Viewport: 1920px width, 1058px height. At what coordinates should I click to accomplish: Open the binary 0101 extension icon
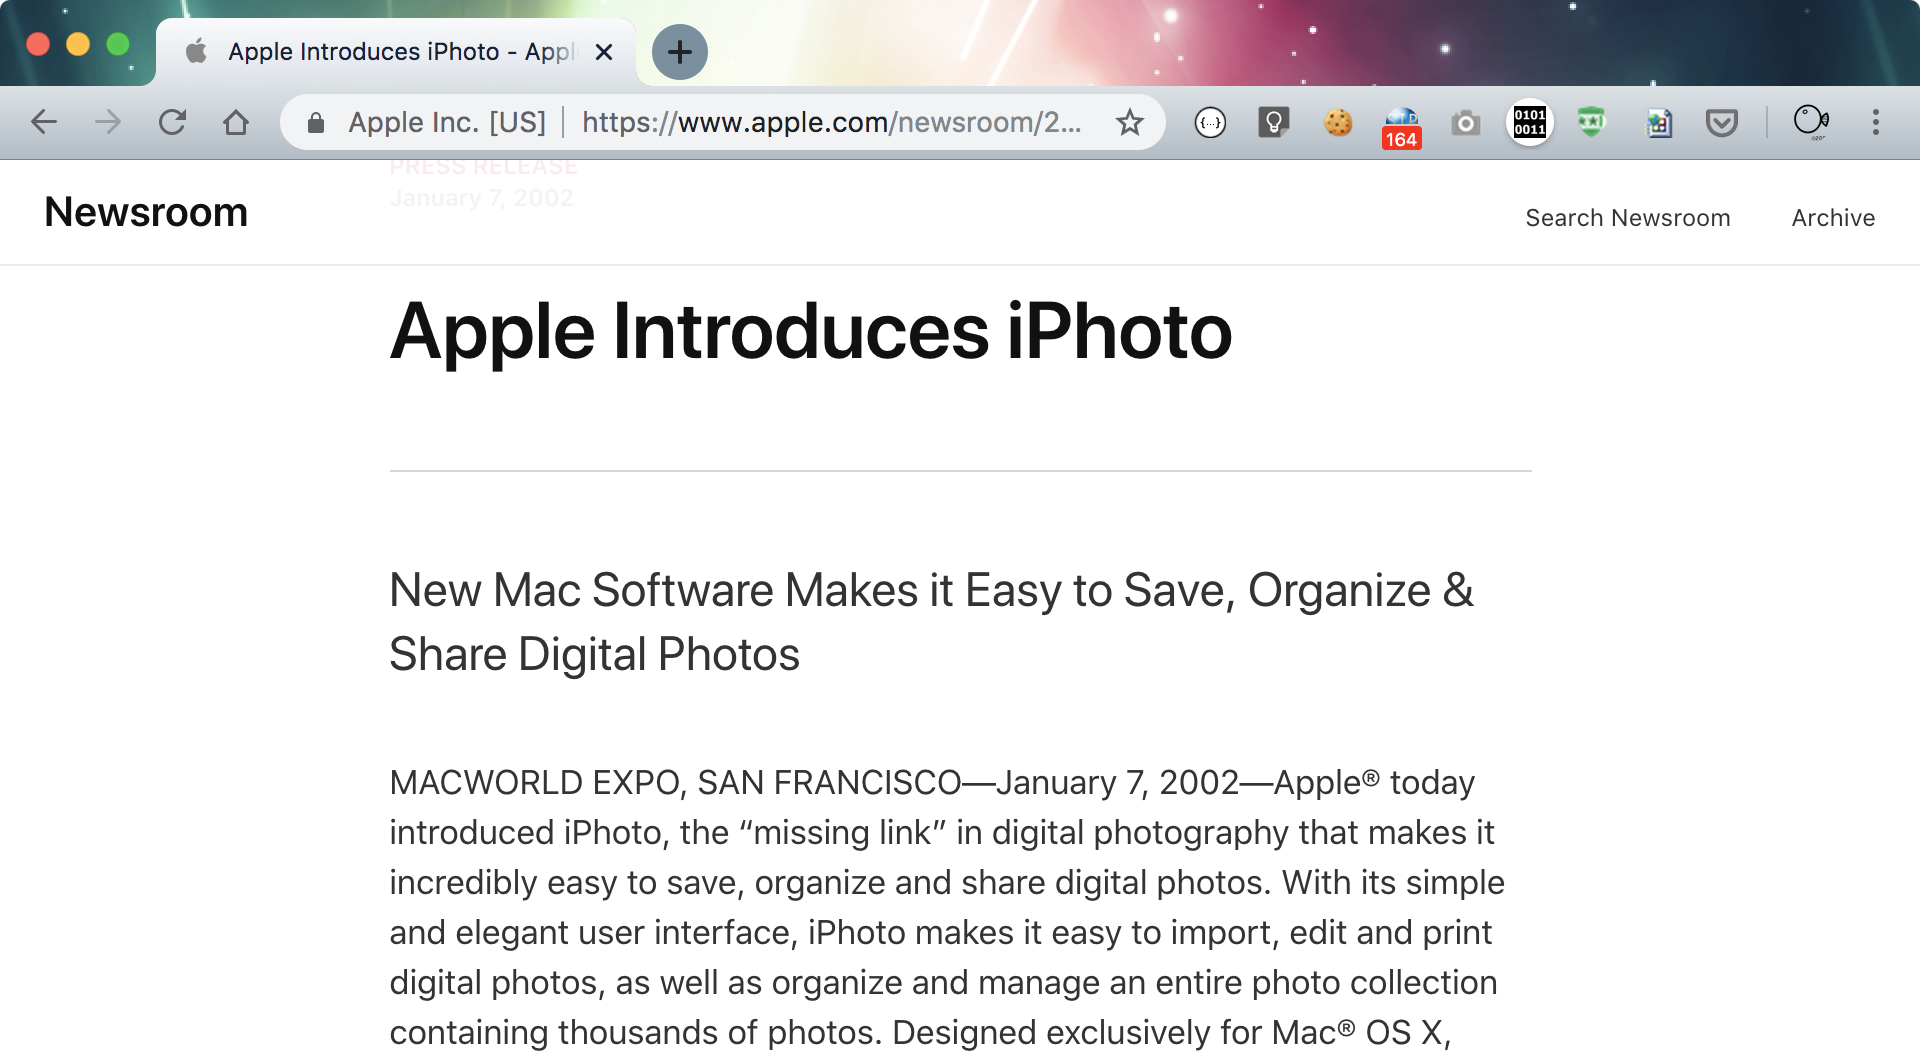[1530, 122]
